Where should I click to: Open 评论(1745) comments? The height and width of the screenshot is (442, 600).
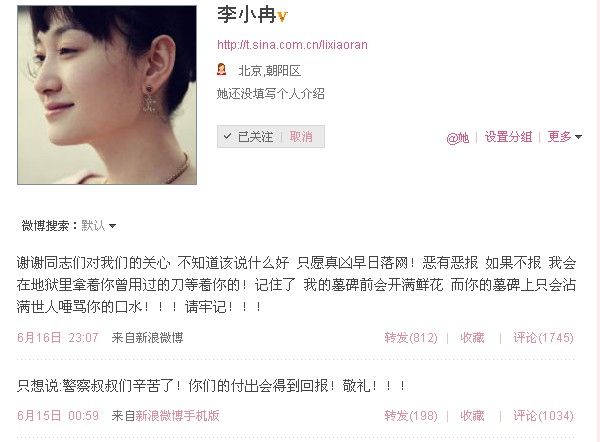(543, 338)
